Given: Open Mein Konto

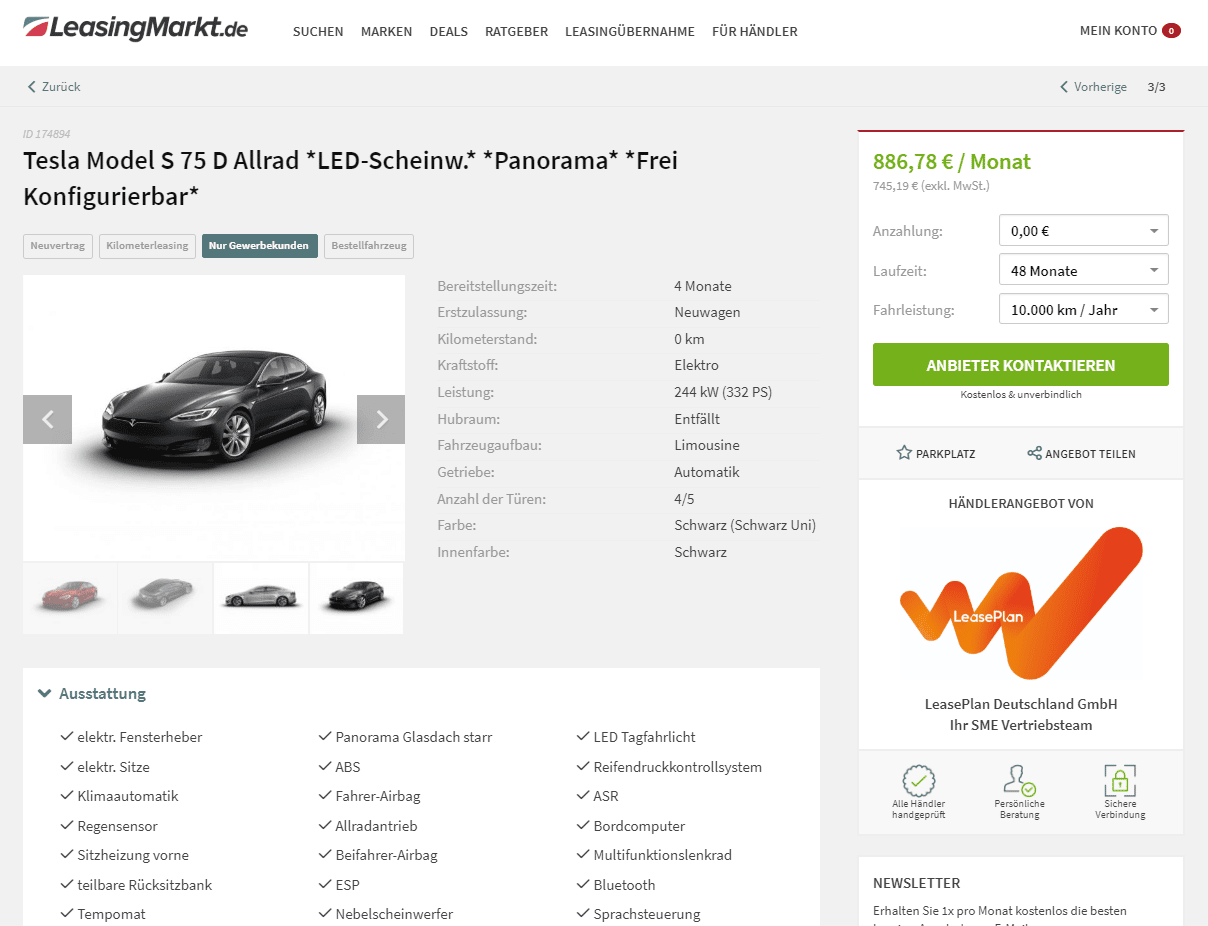Looking at the screenshot, I should click(1130, 31).
